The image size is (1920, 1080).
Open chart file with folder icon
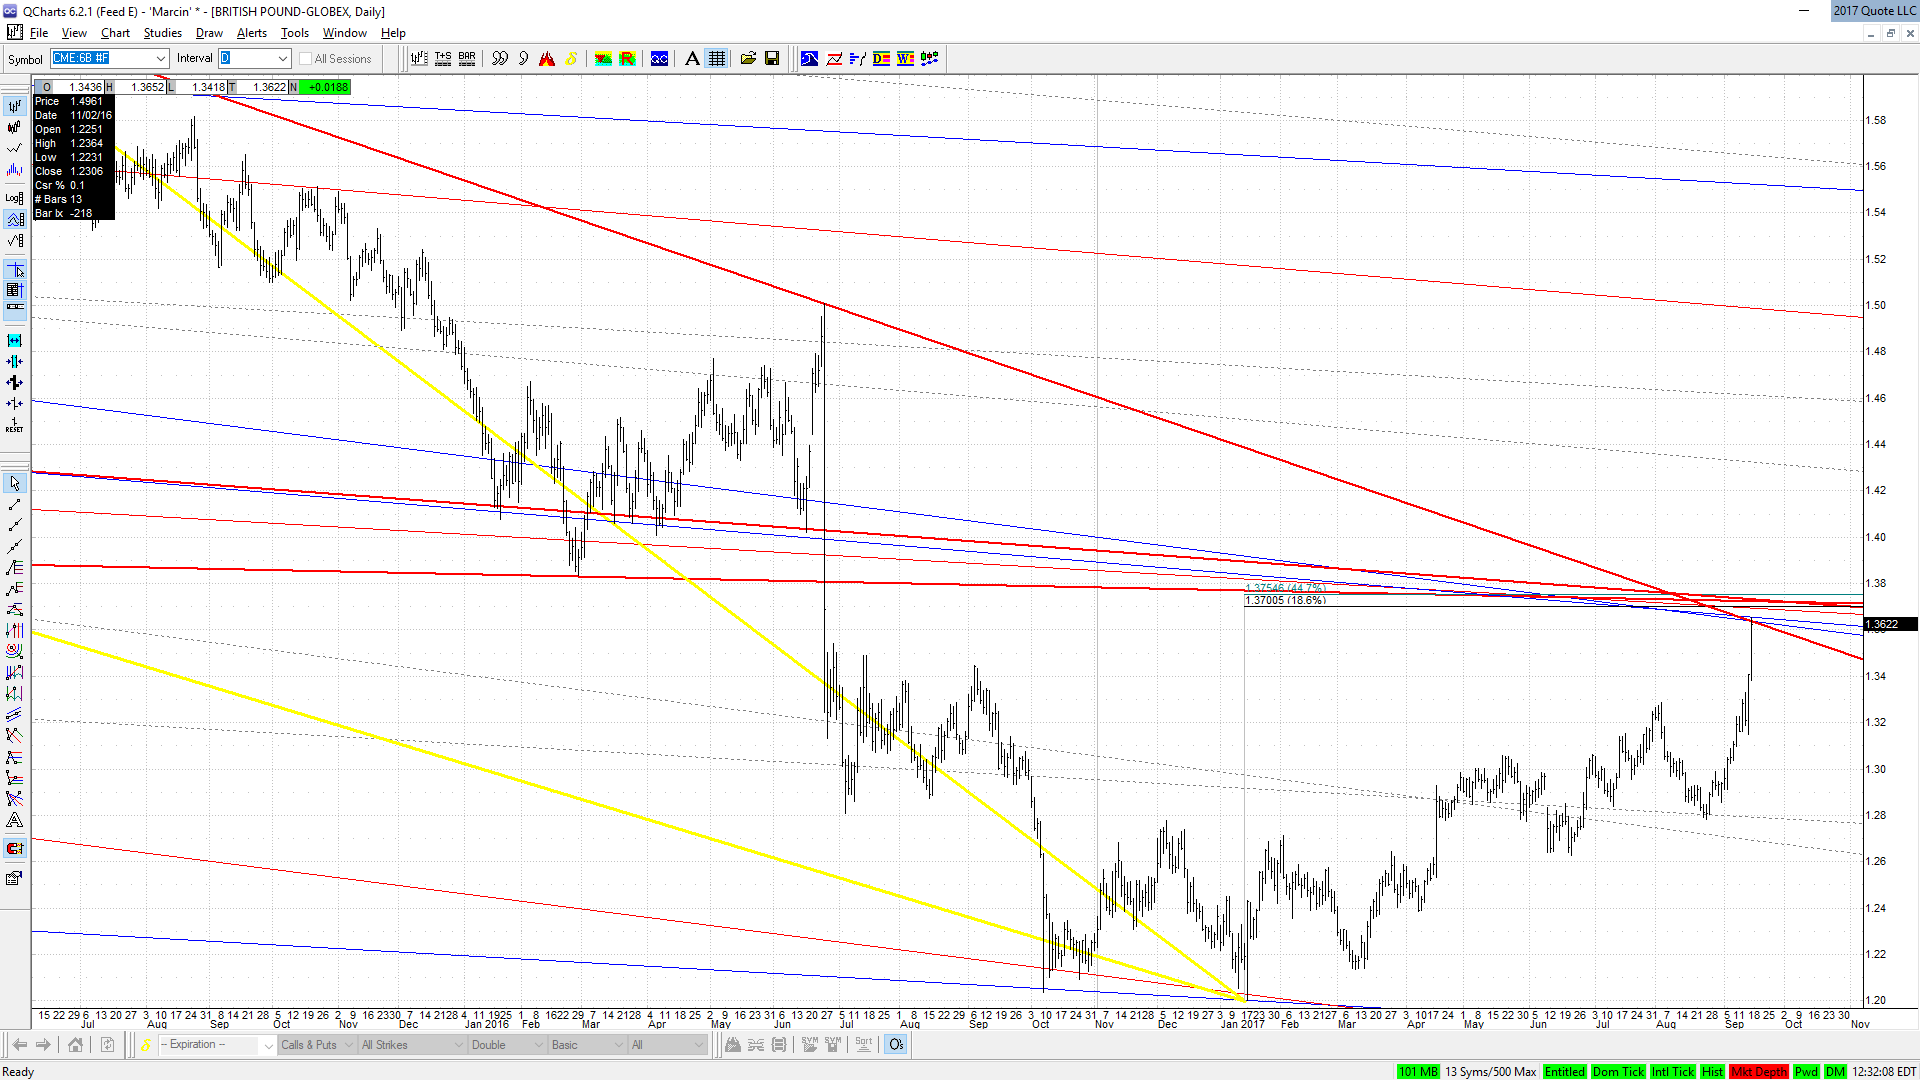tap(748, 59)
